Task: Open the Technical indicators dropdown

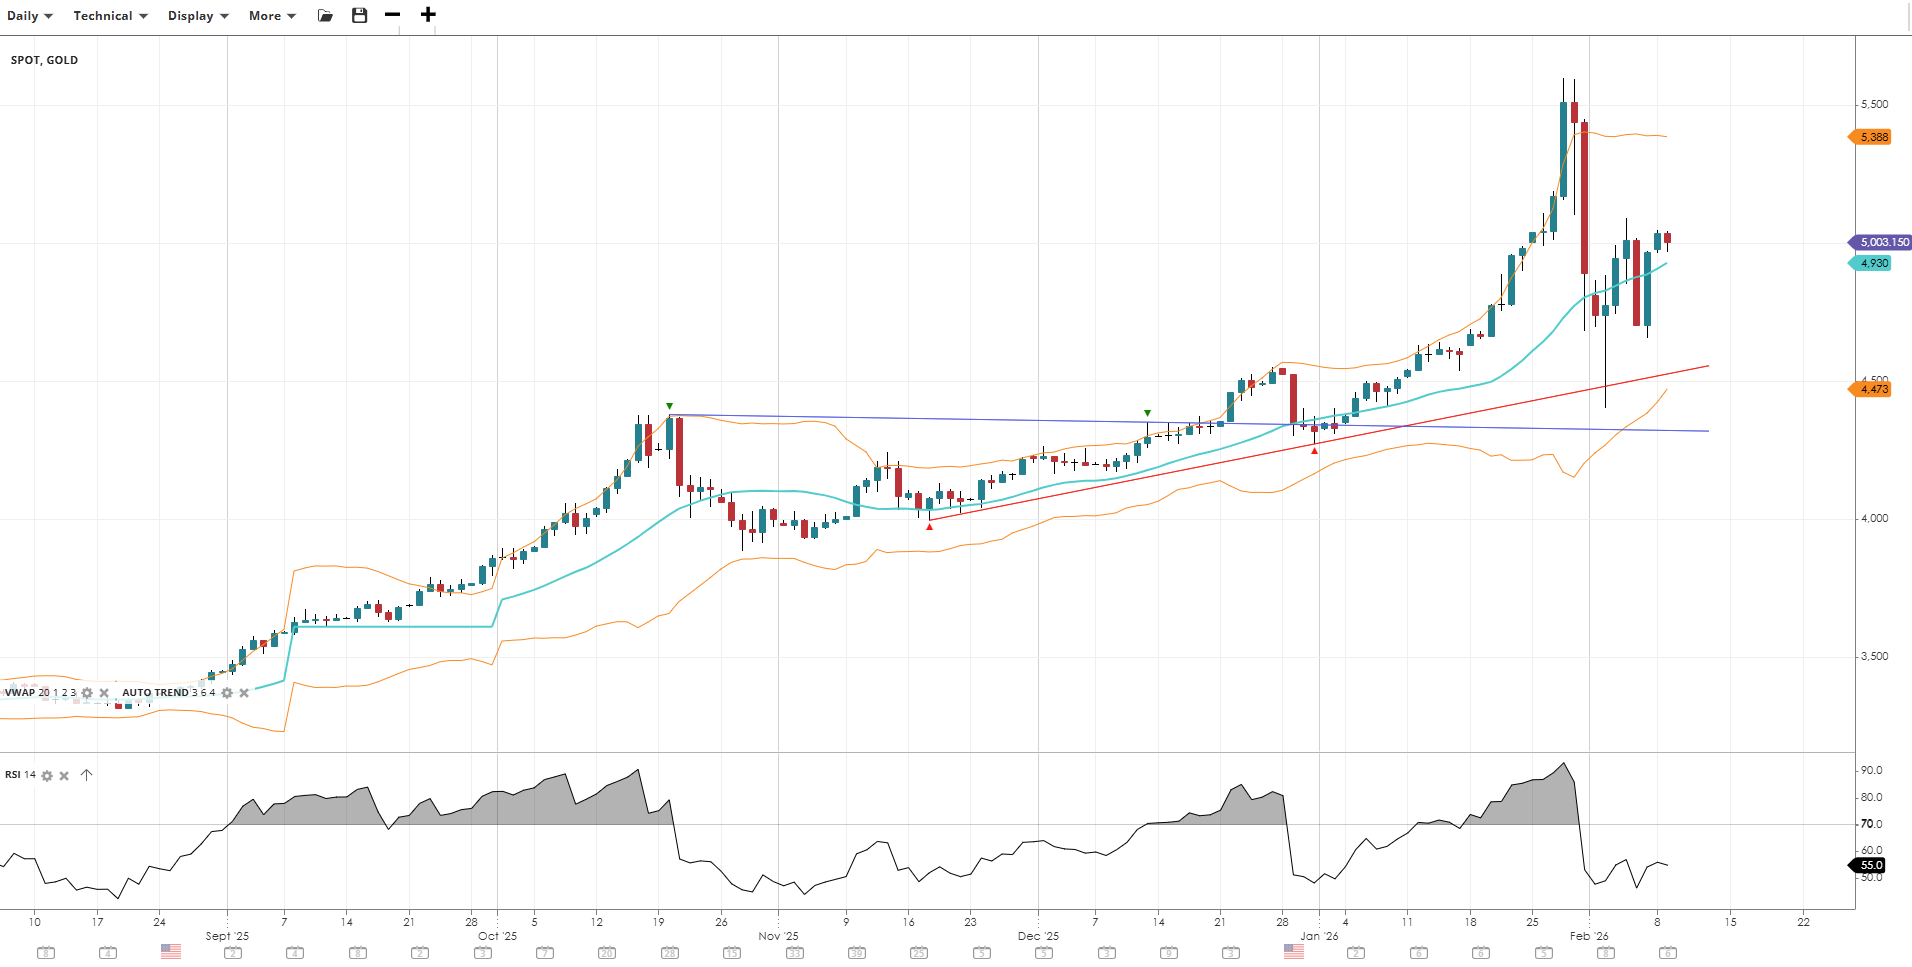Action: click(110, 16)
